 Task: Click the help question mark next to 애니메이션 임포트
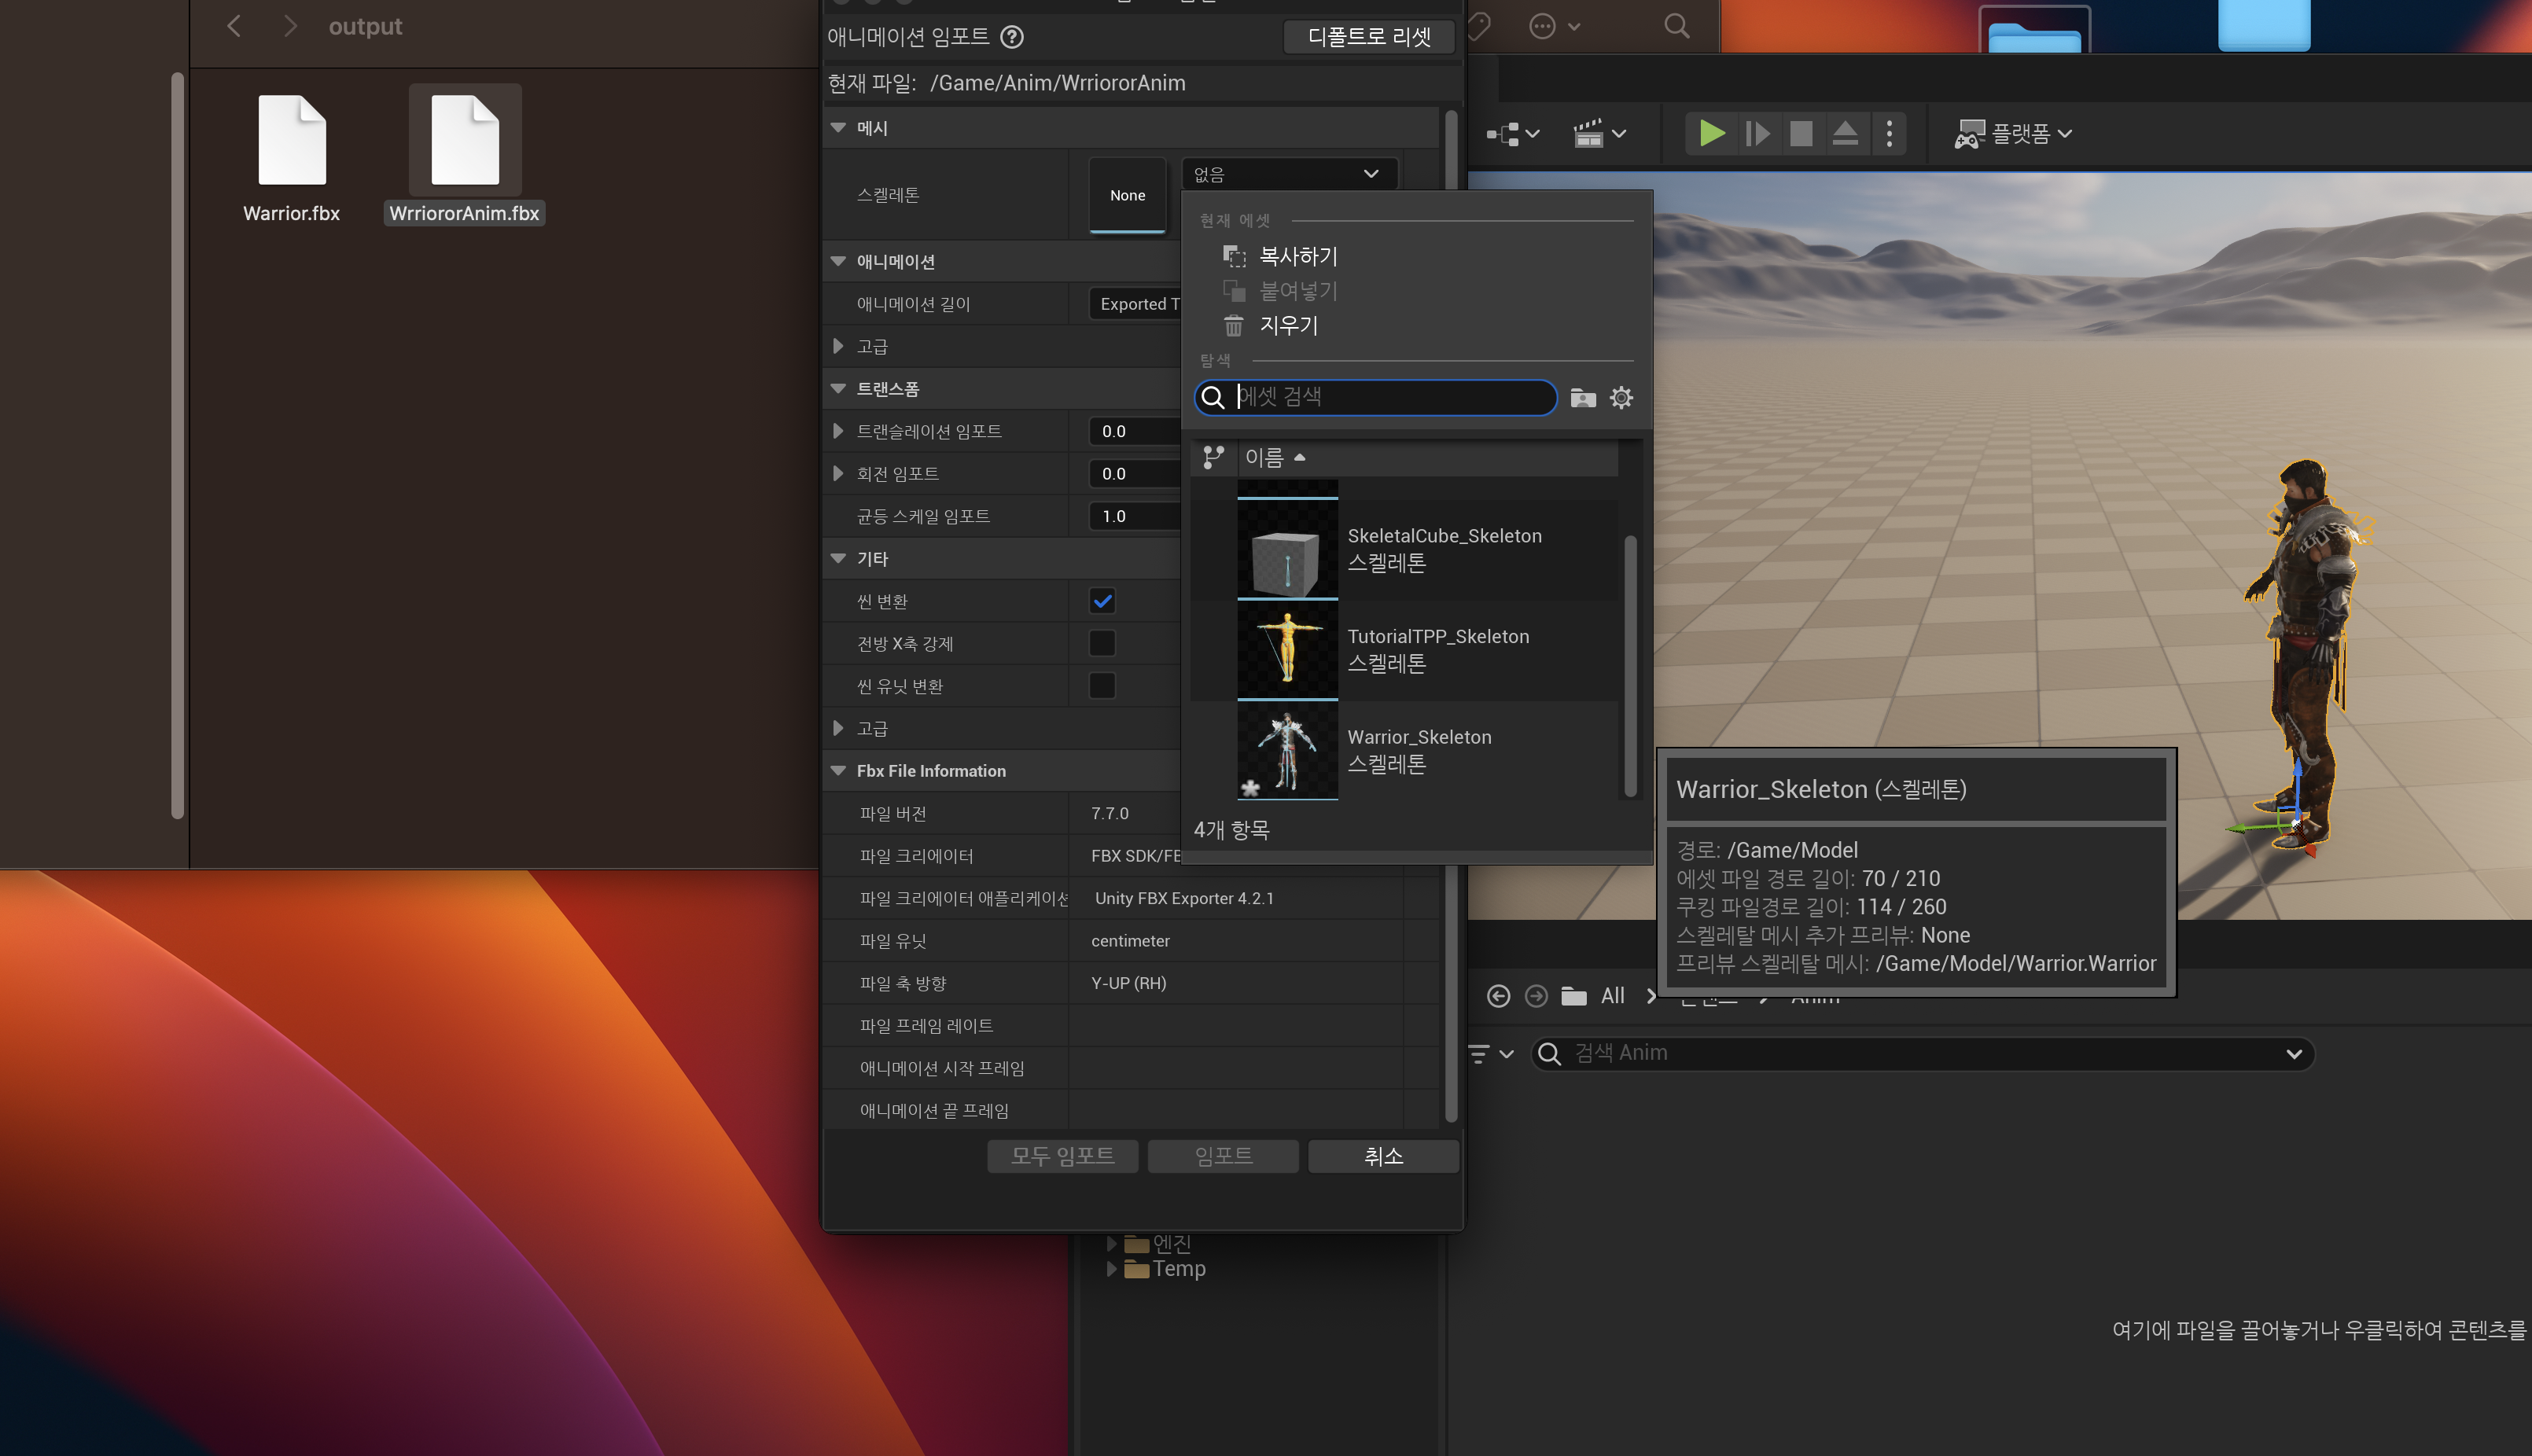[x=1012, y=37]
